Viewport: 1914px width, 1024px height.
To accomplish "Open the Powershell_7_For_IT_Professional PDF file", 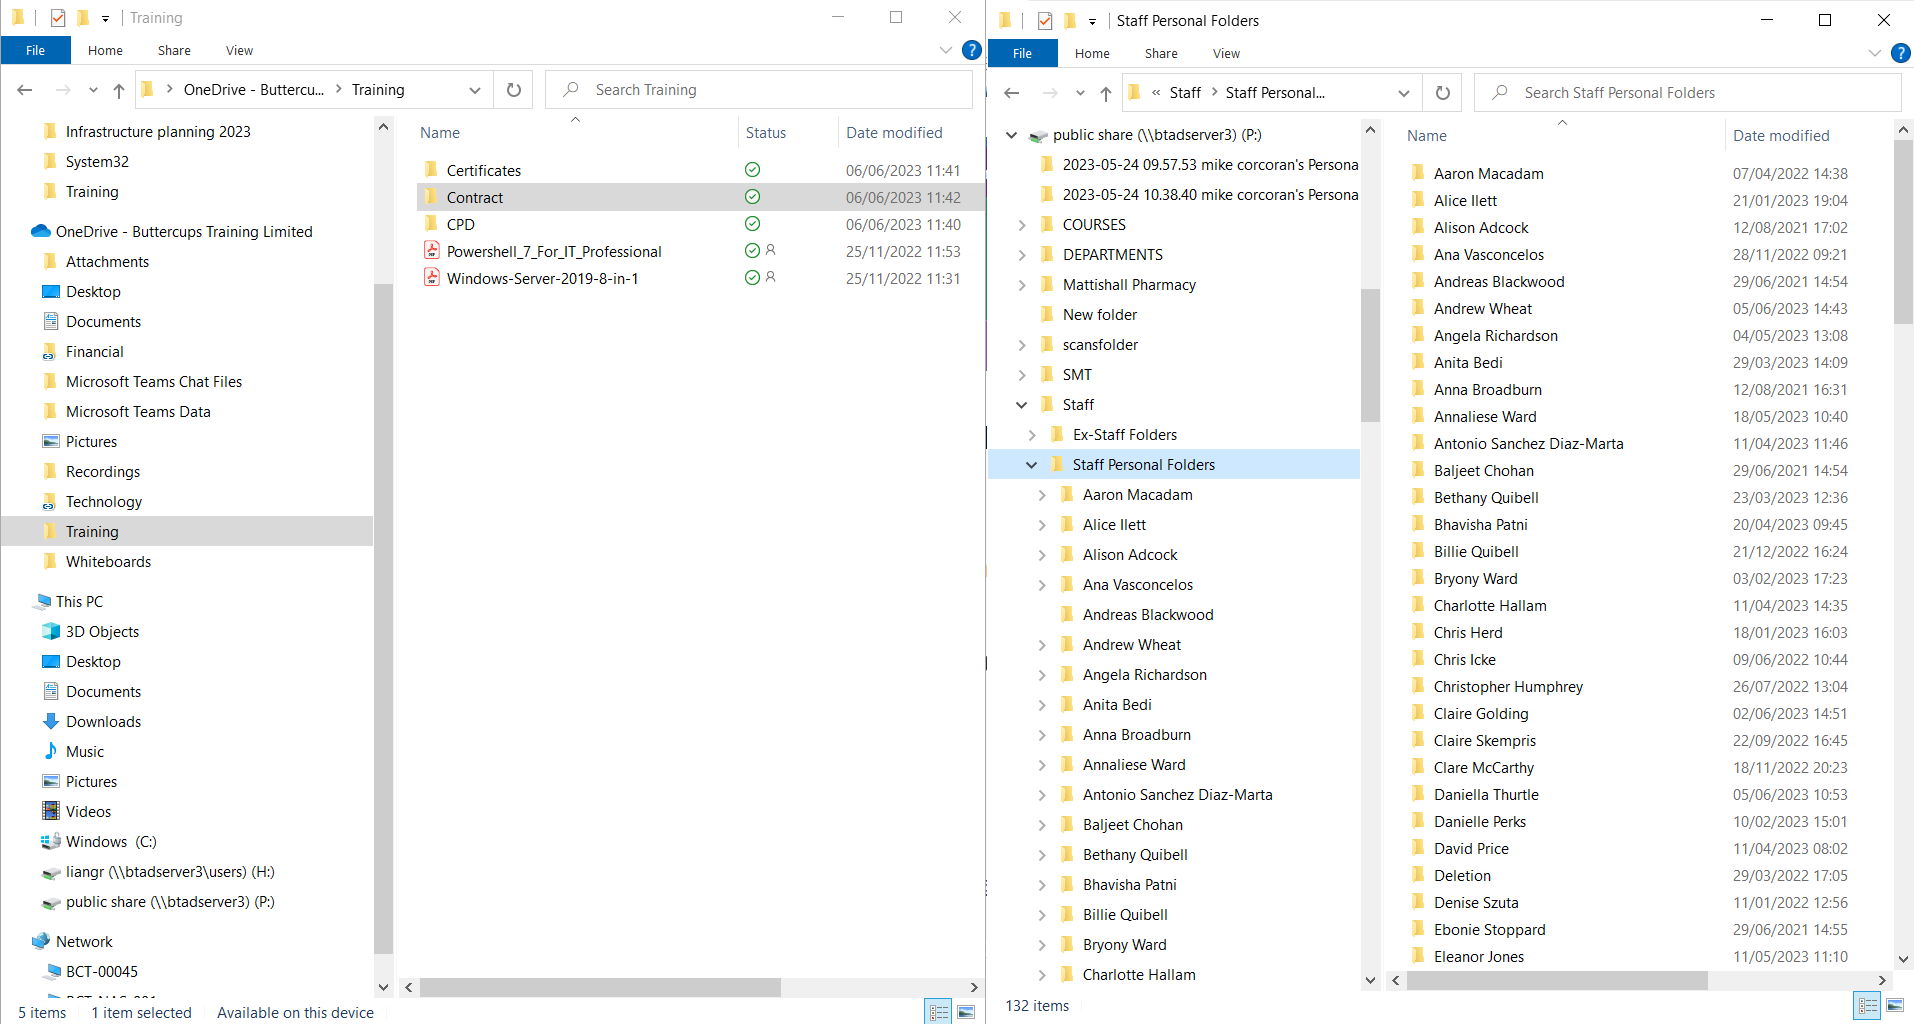I will pyautogui.click(x=553, y=252).
